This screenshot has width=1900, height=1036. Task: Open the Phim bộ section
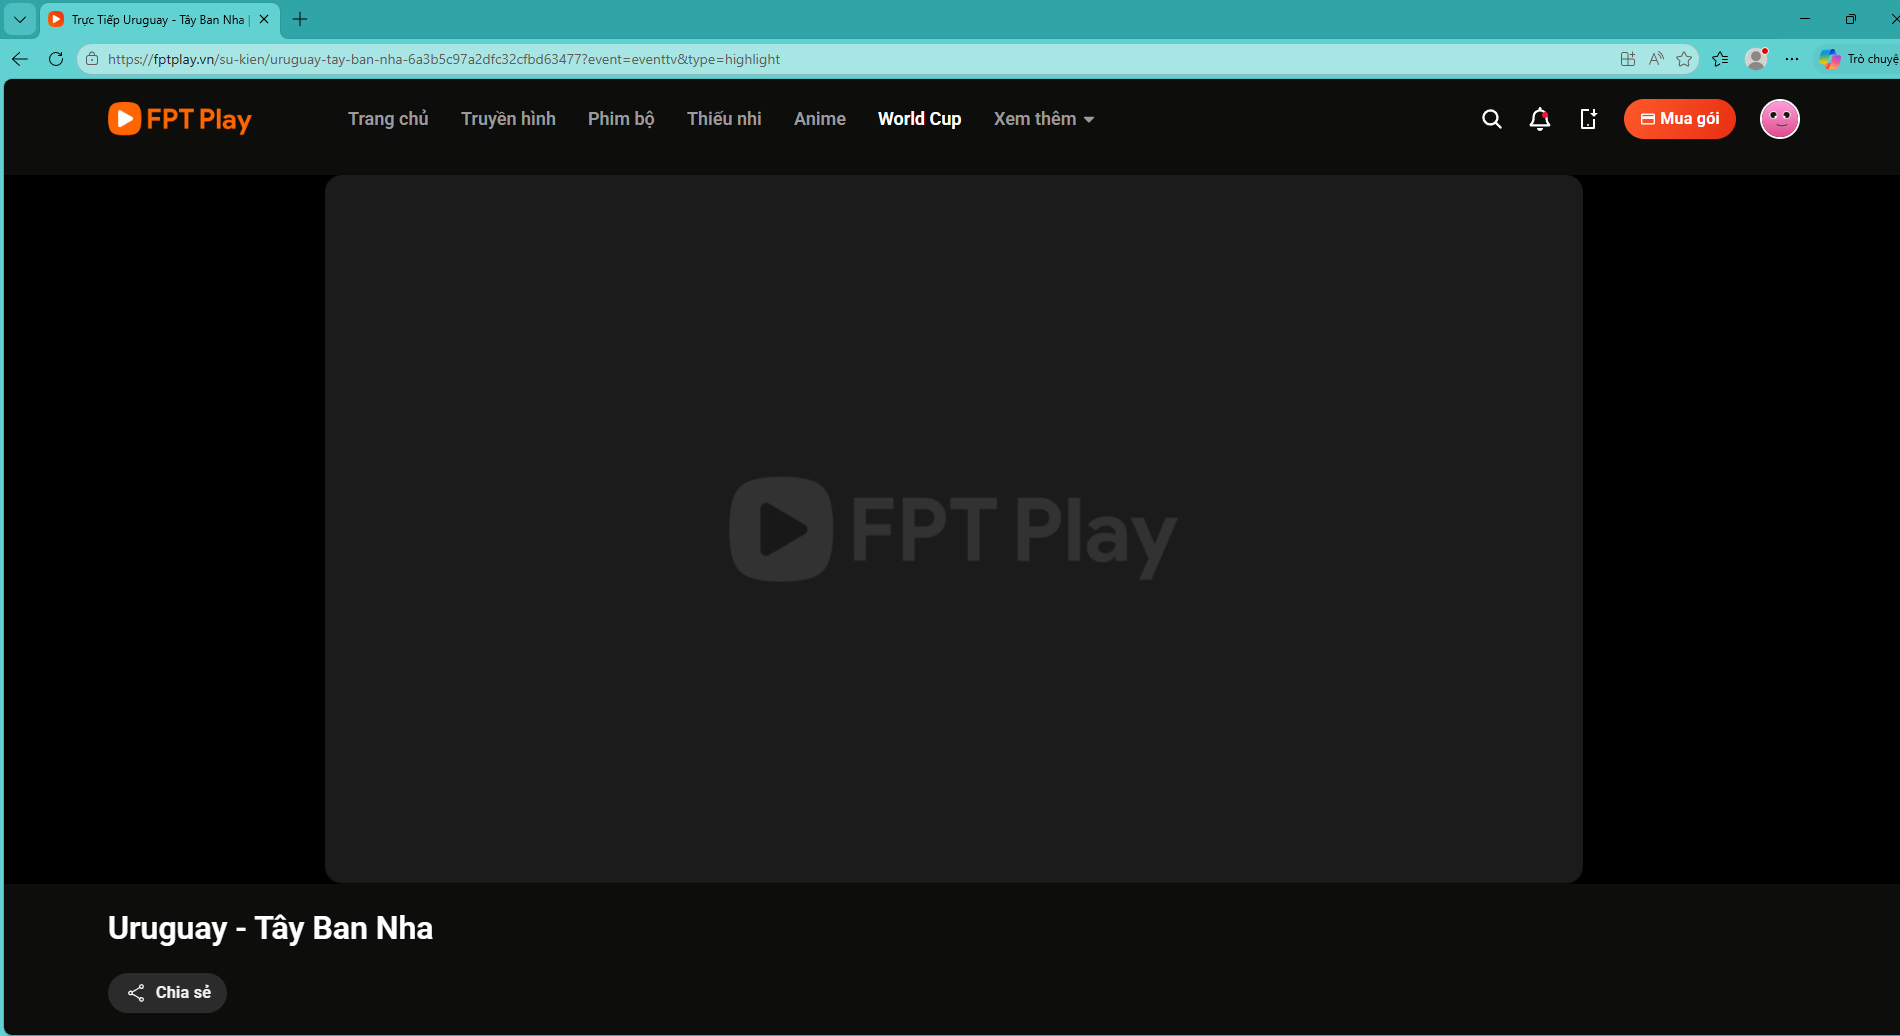point(621,119)
